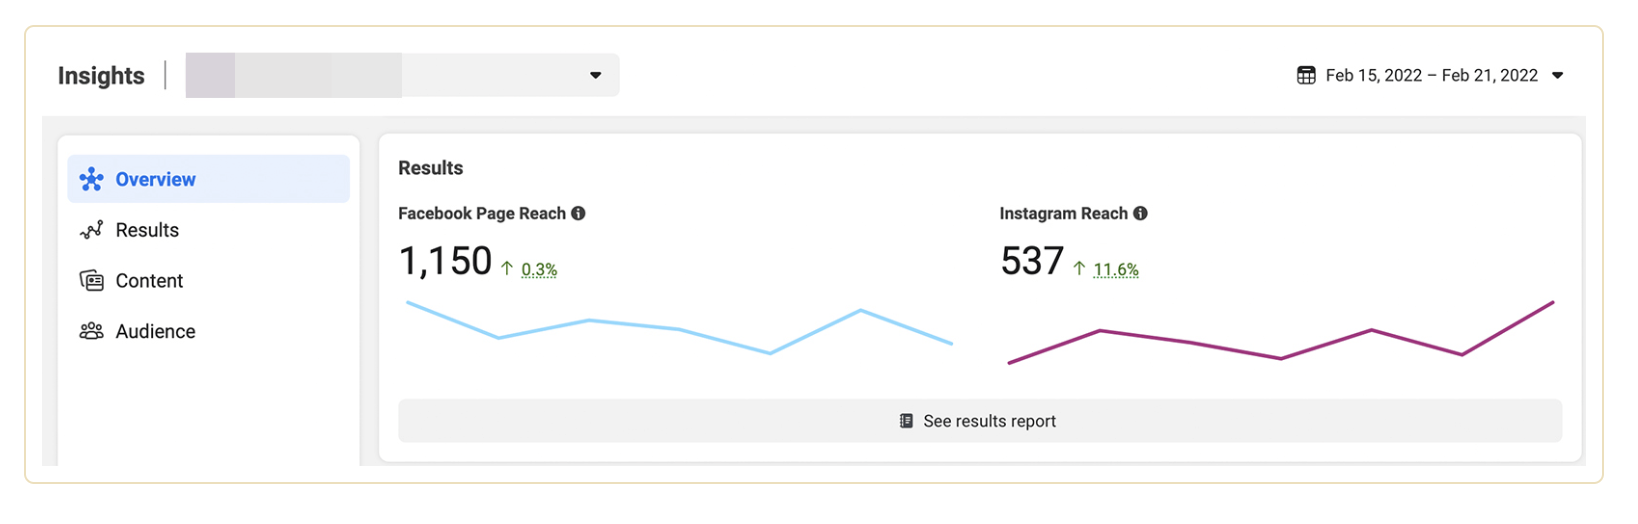
Task: Click the Audience people icon
Action: [91, 331]
